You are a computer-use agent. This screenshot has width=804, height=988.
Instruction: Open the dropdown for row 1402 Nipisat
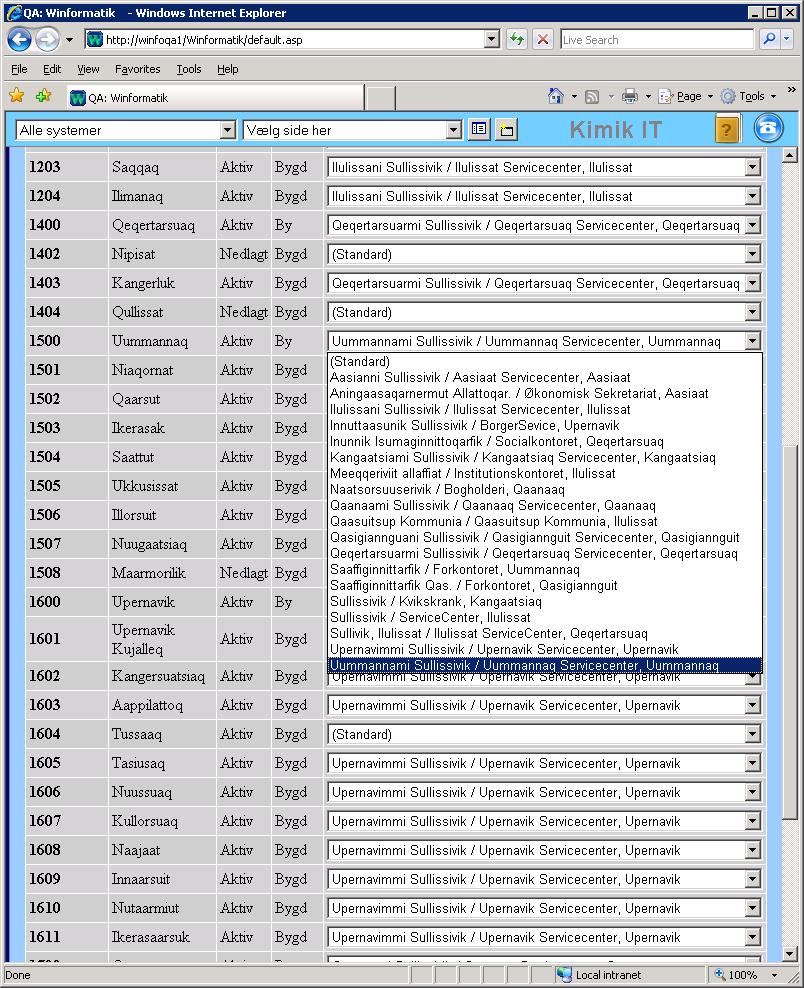click(752, 254)
